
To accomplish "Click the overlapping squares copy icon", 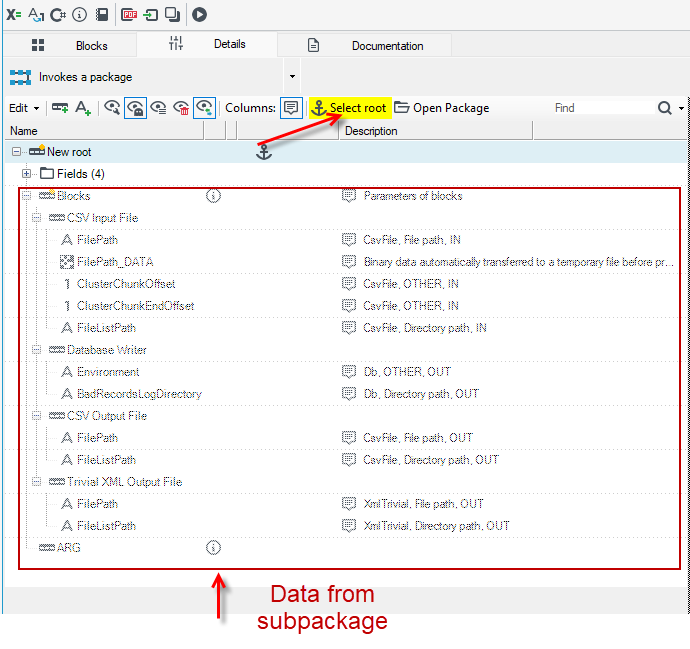I will pyautogui.click(x=172, y=15).
